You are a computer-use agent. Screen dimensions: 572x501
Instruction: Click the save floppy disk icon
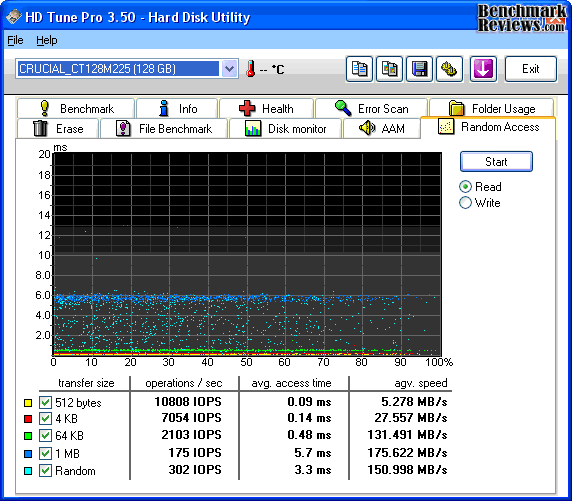tap(420, 69)
